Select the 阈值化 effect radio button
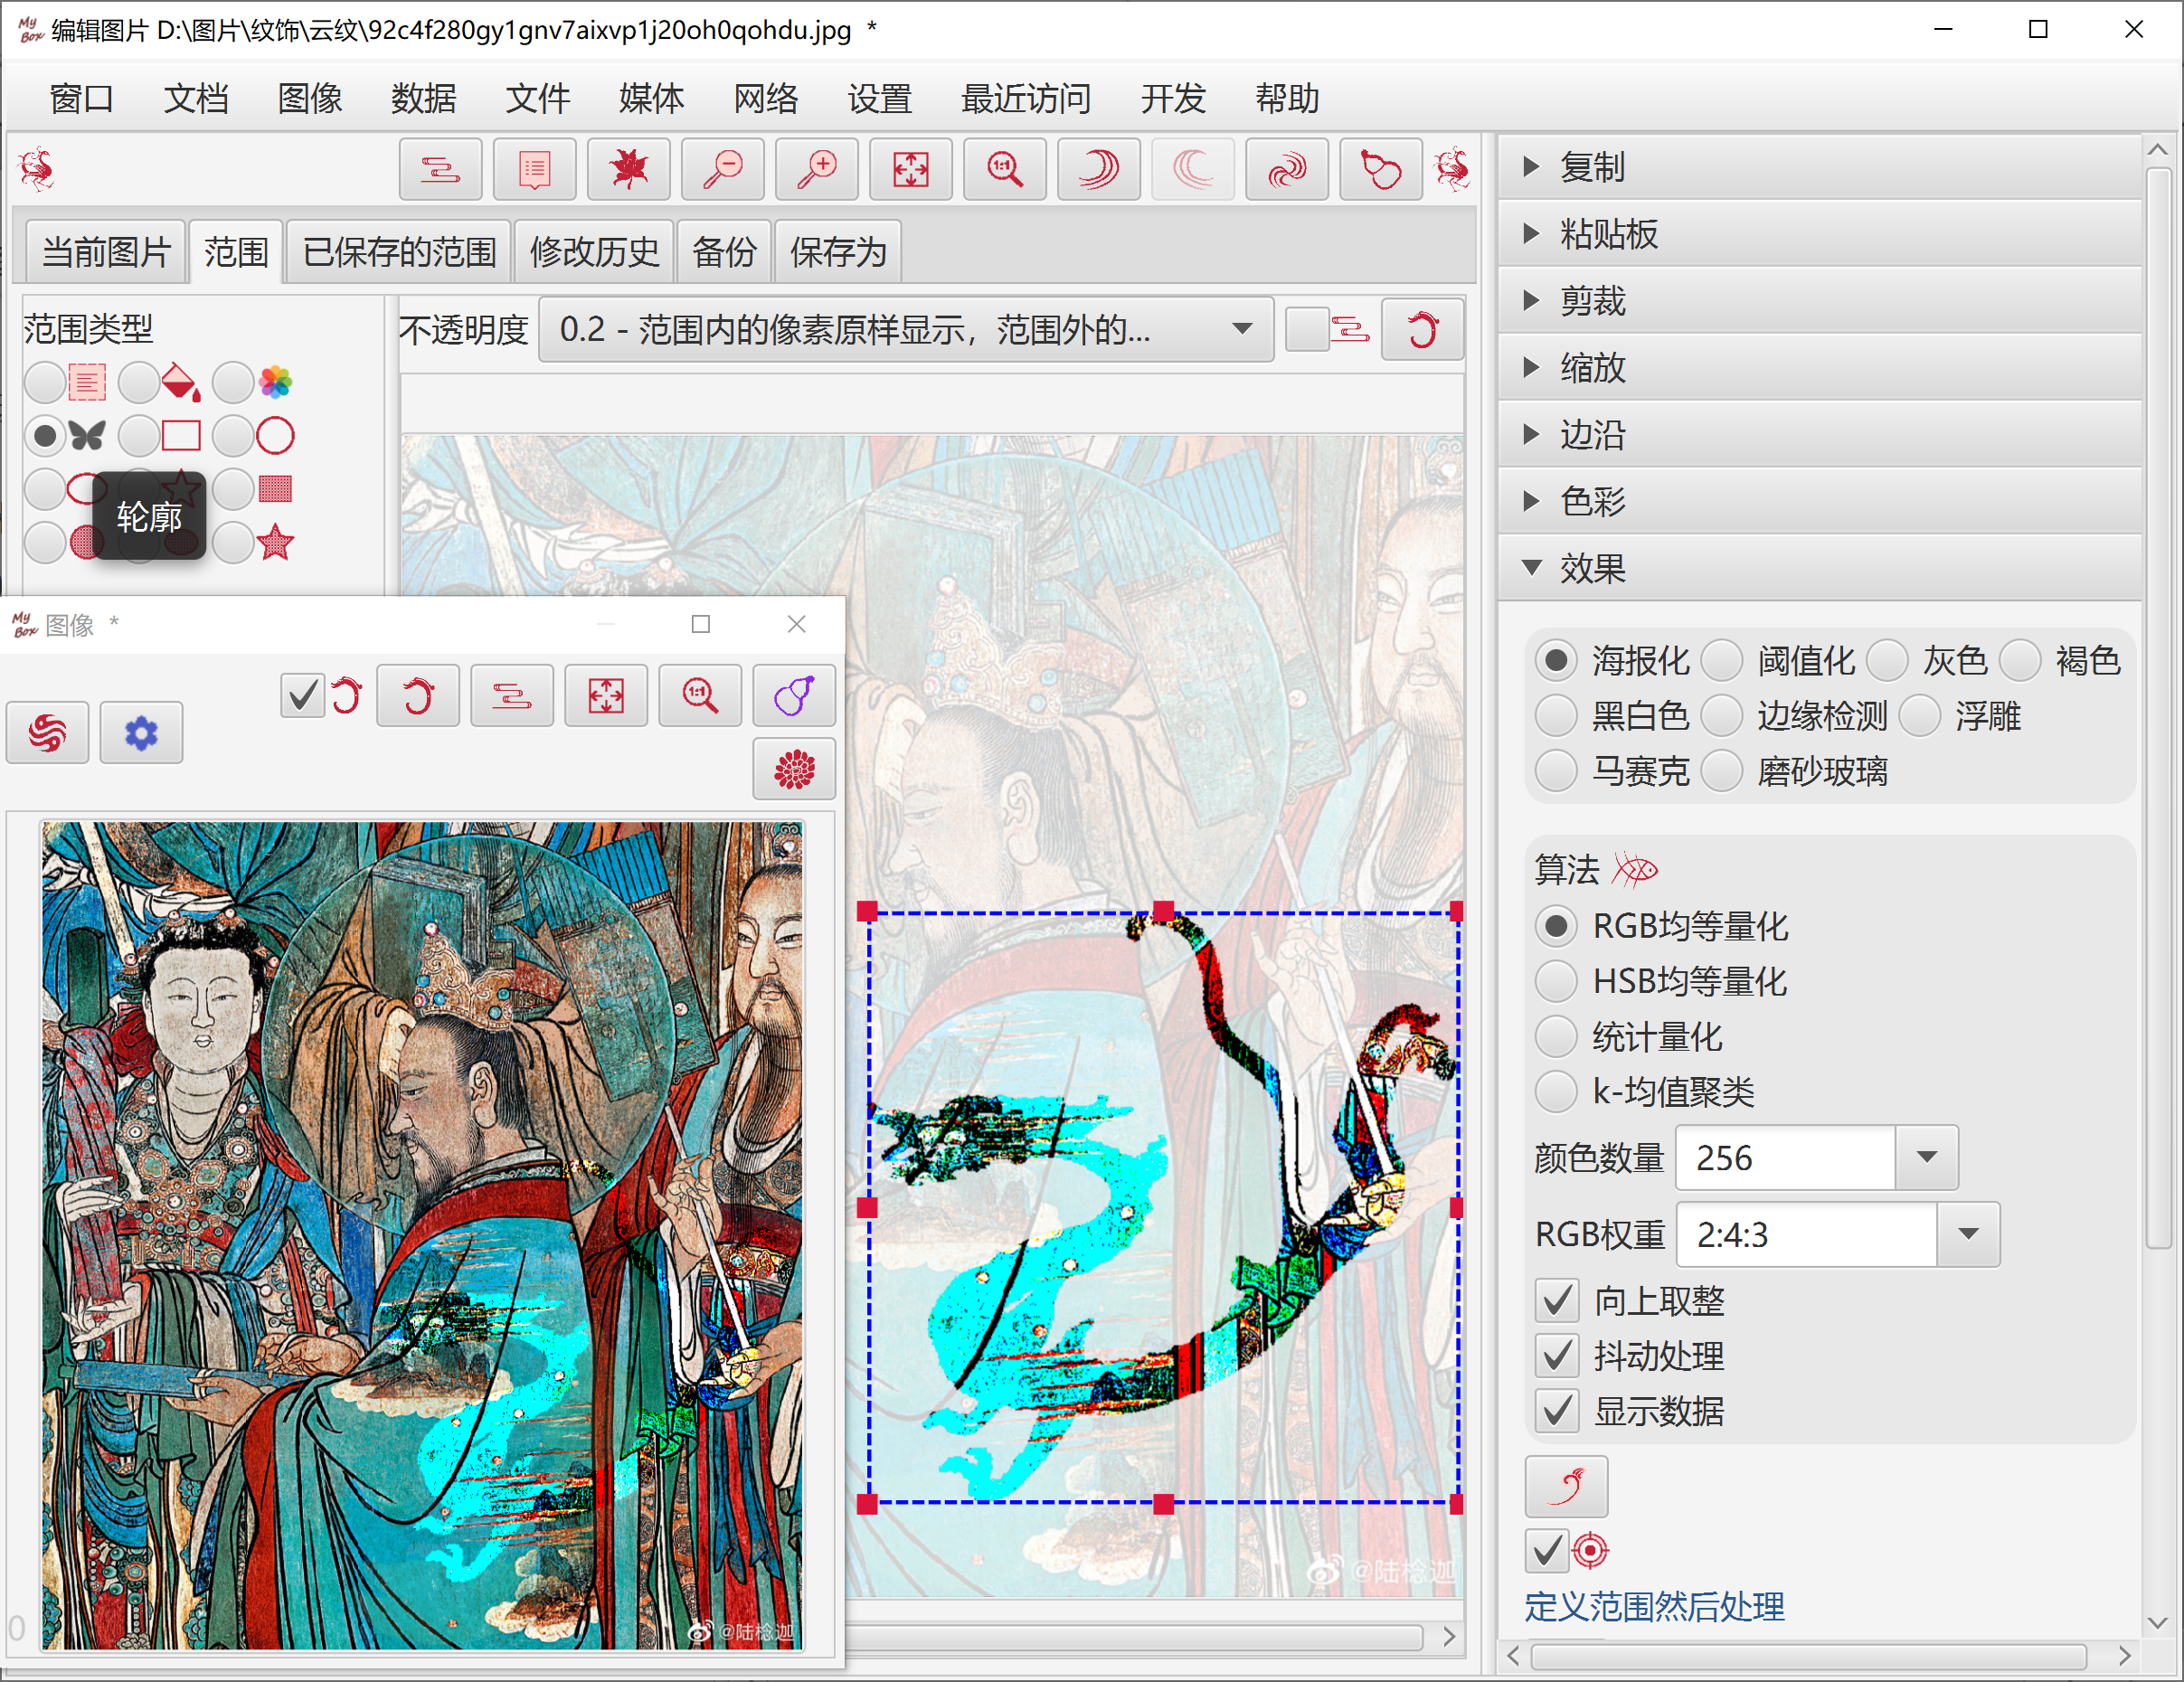2184x1682 pixels. pyautogui.click(x=1722, y=661)
